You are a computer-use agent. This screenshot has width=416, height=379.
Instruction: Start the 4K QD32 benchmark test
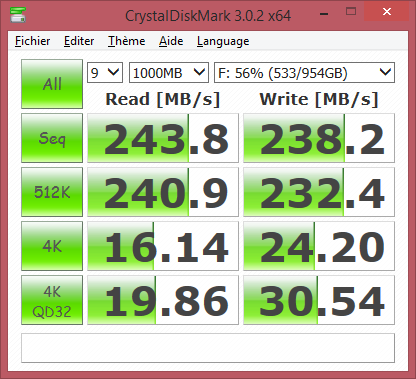click(x=52, y=300)
